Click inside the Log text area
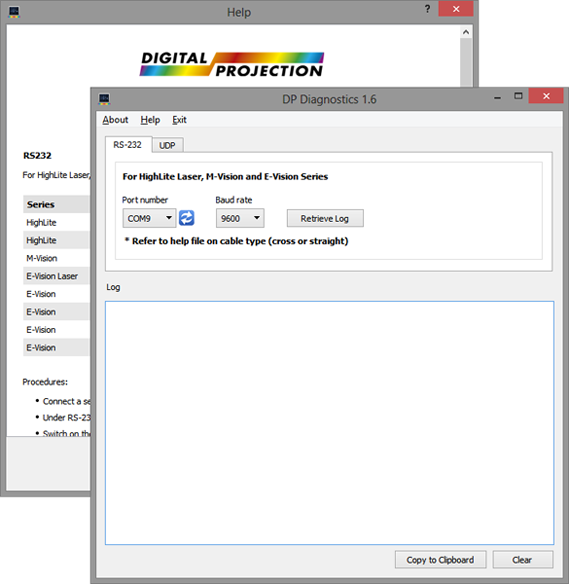569x584 pixels. click(x=330, y=423)
